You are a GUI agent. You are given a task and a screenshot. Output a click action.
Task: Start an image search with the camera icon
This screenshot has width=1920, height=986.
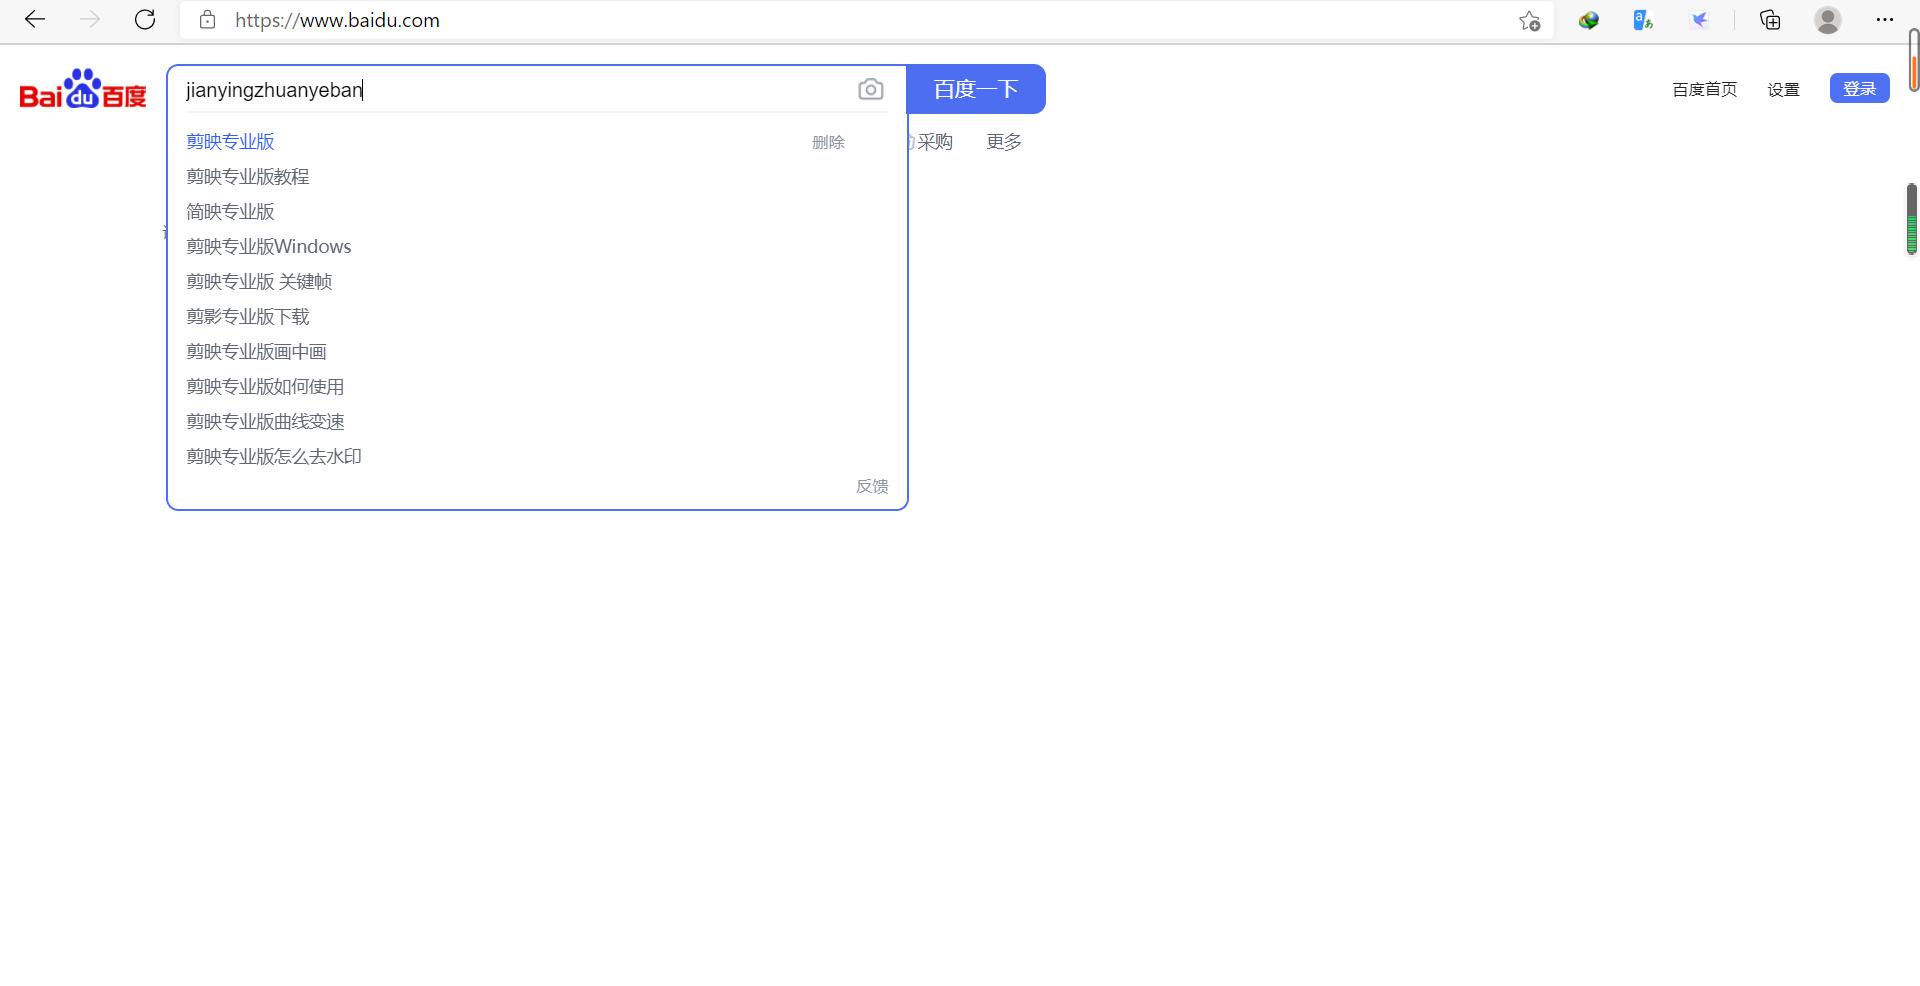870,90
